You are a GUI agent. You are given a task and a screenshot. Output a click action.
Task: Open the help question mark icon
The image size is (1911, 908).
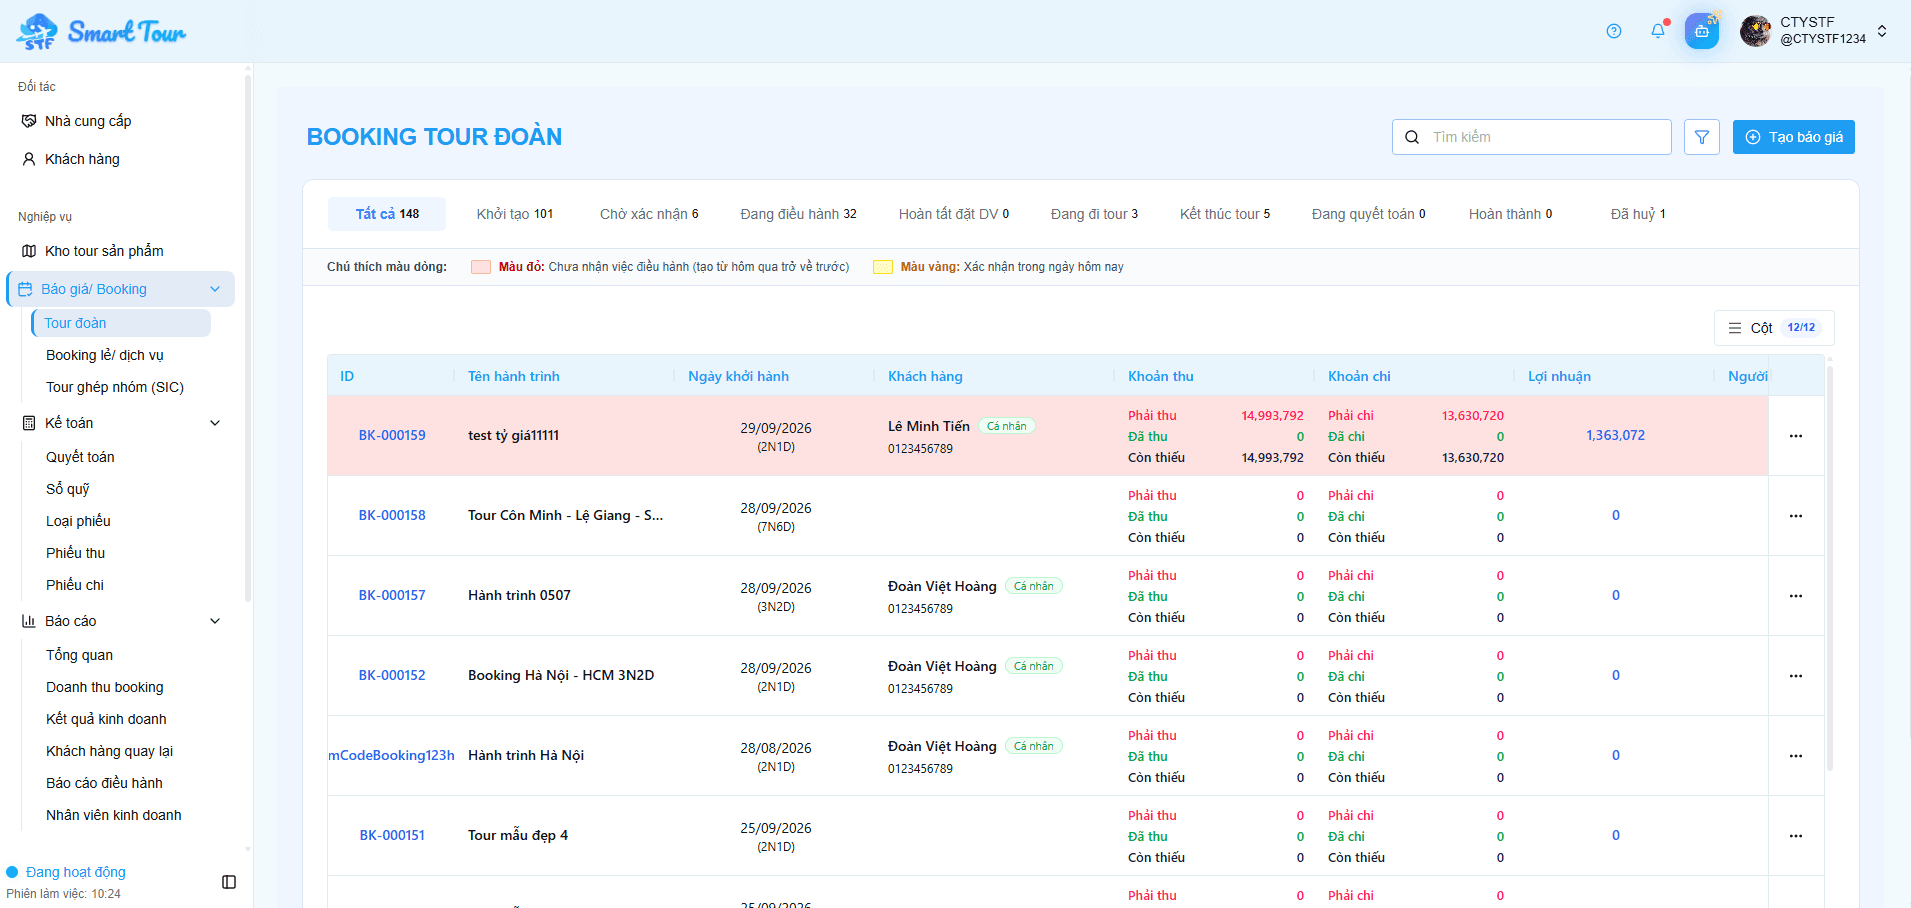(x=1613, y=31)
